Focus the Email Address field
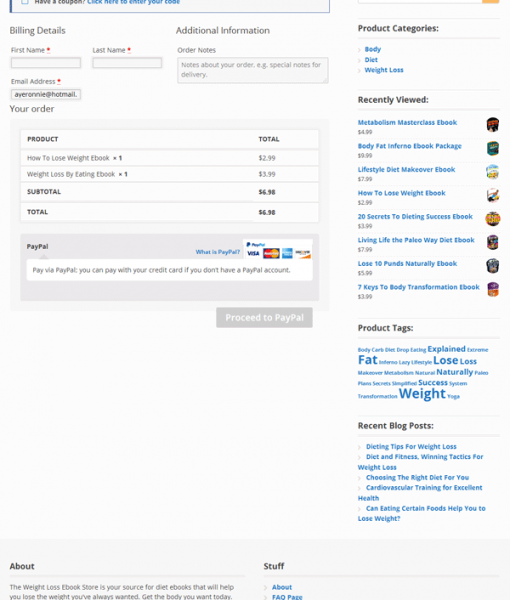The width and height of the screenshot is (510, 600). [x=46, y=94]
